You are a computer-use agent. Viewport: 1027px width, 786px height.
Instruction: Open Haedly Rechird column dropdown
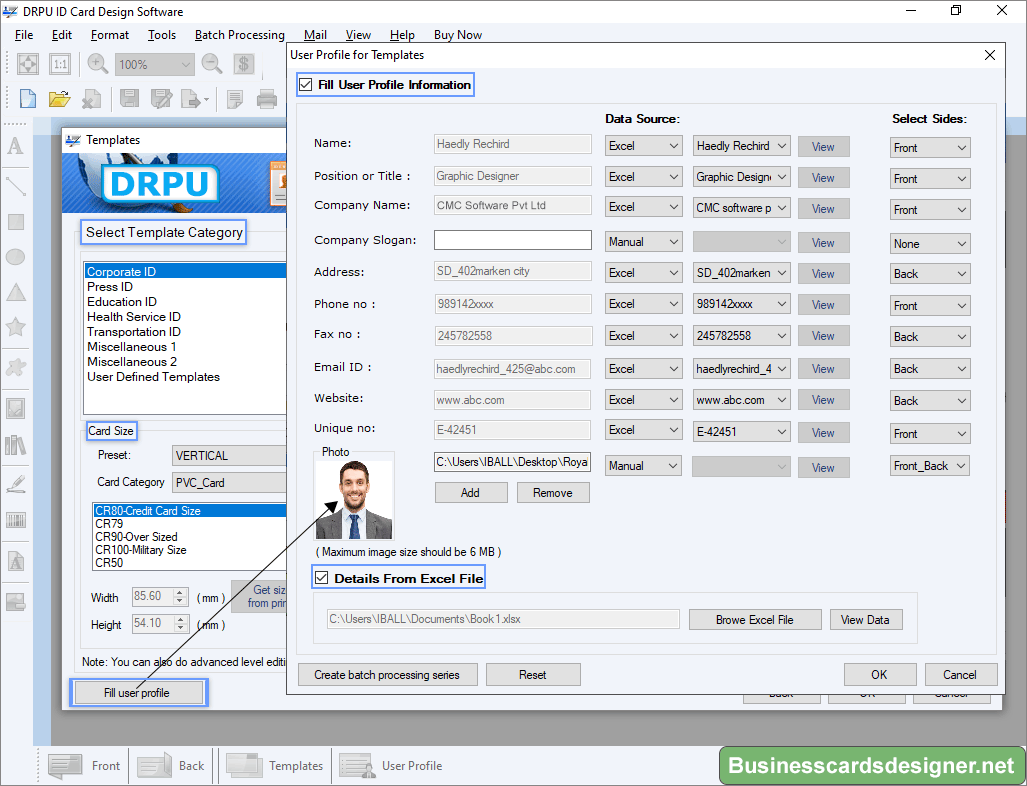pos(741,145)
